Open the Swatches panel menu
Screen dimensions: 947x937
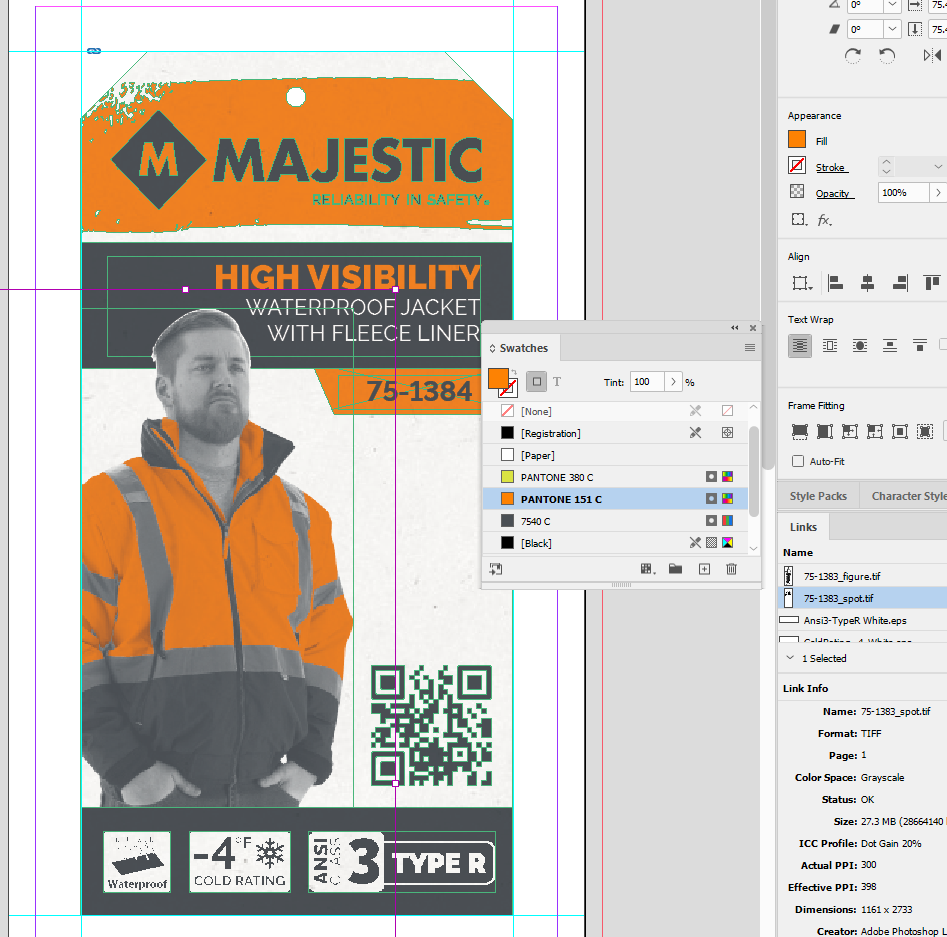coord(750,347)
